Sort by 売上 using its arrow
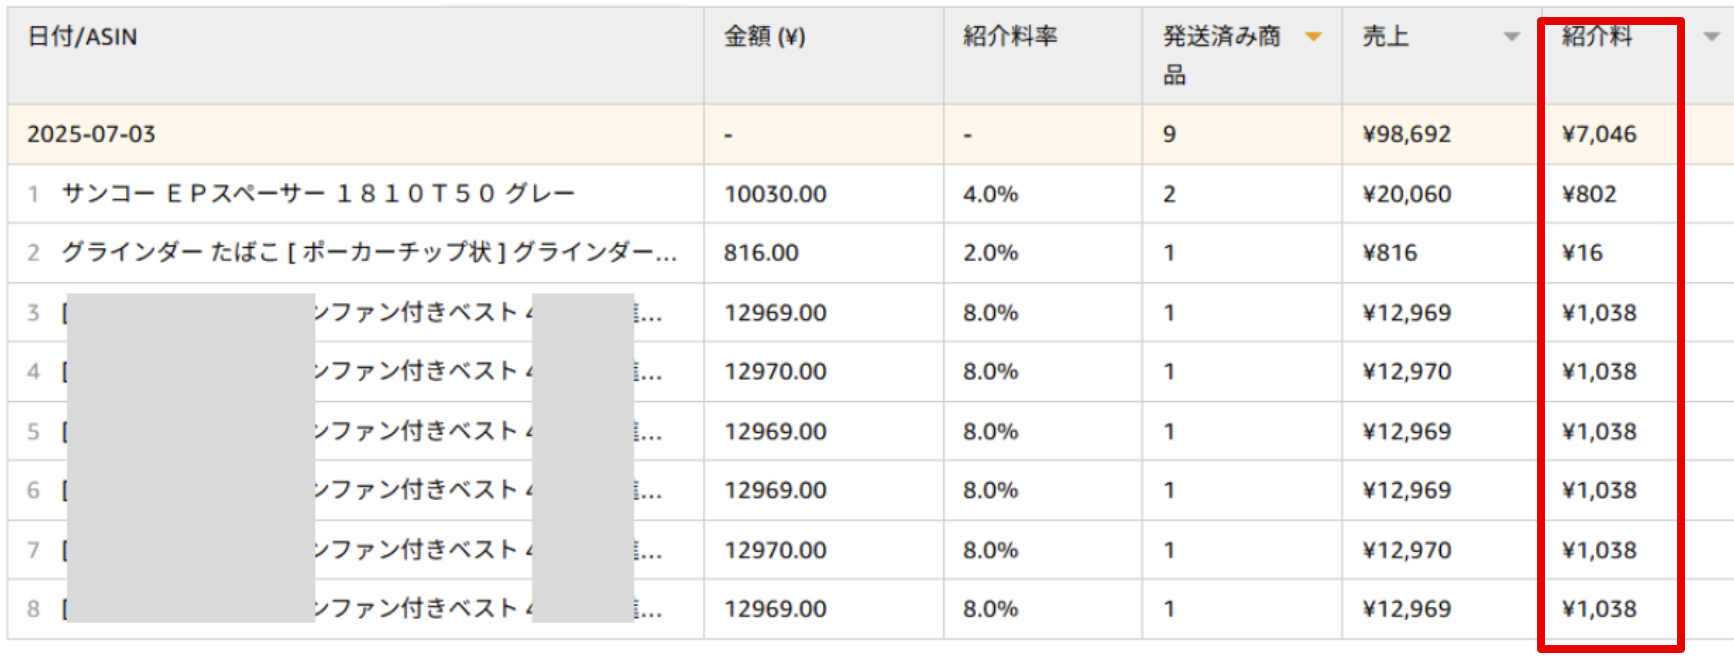1734x656 pixels. click(1511, 37)
